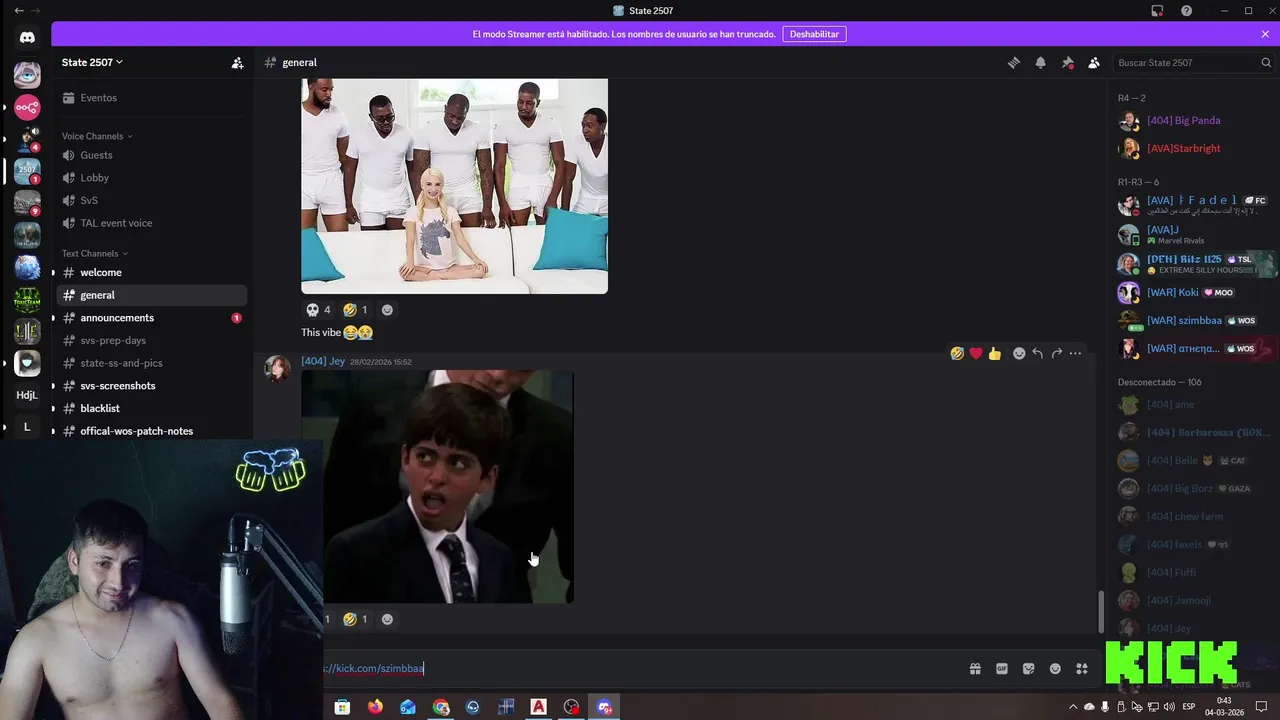Open the [404] Jey username

[323, 361]
